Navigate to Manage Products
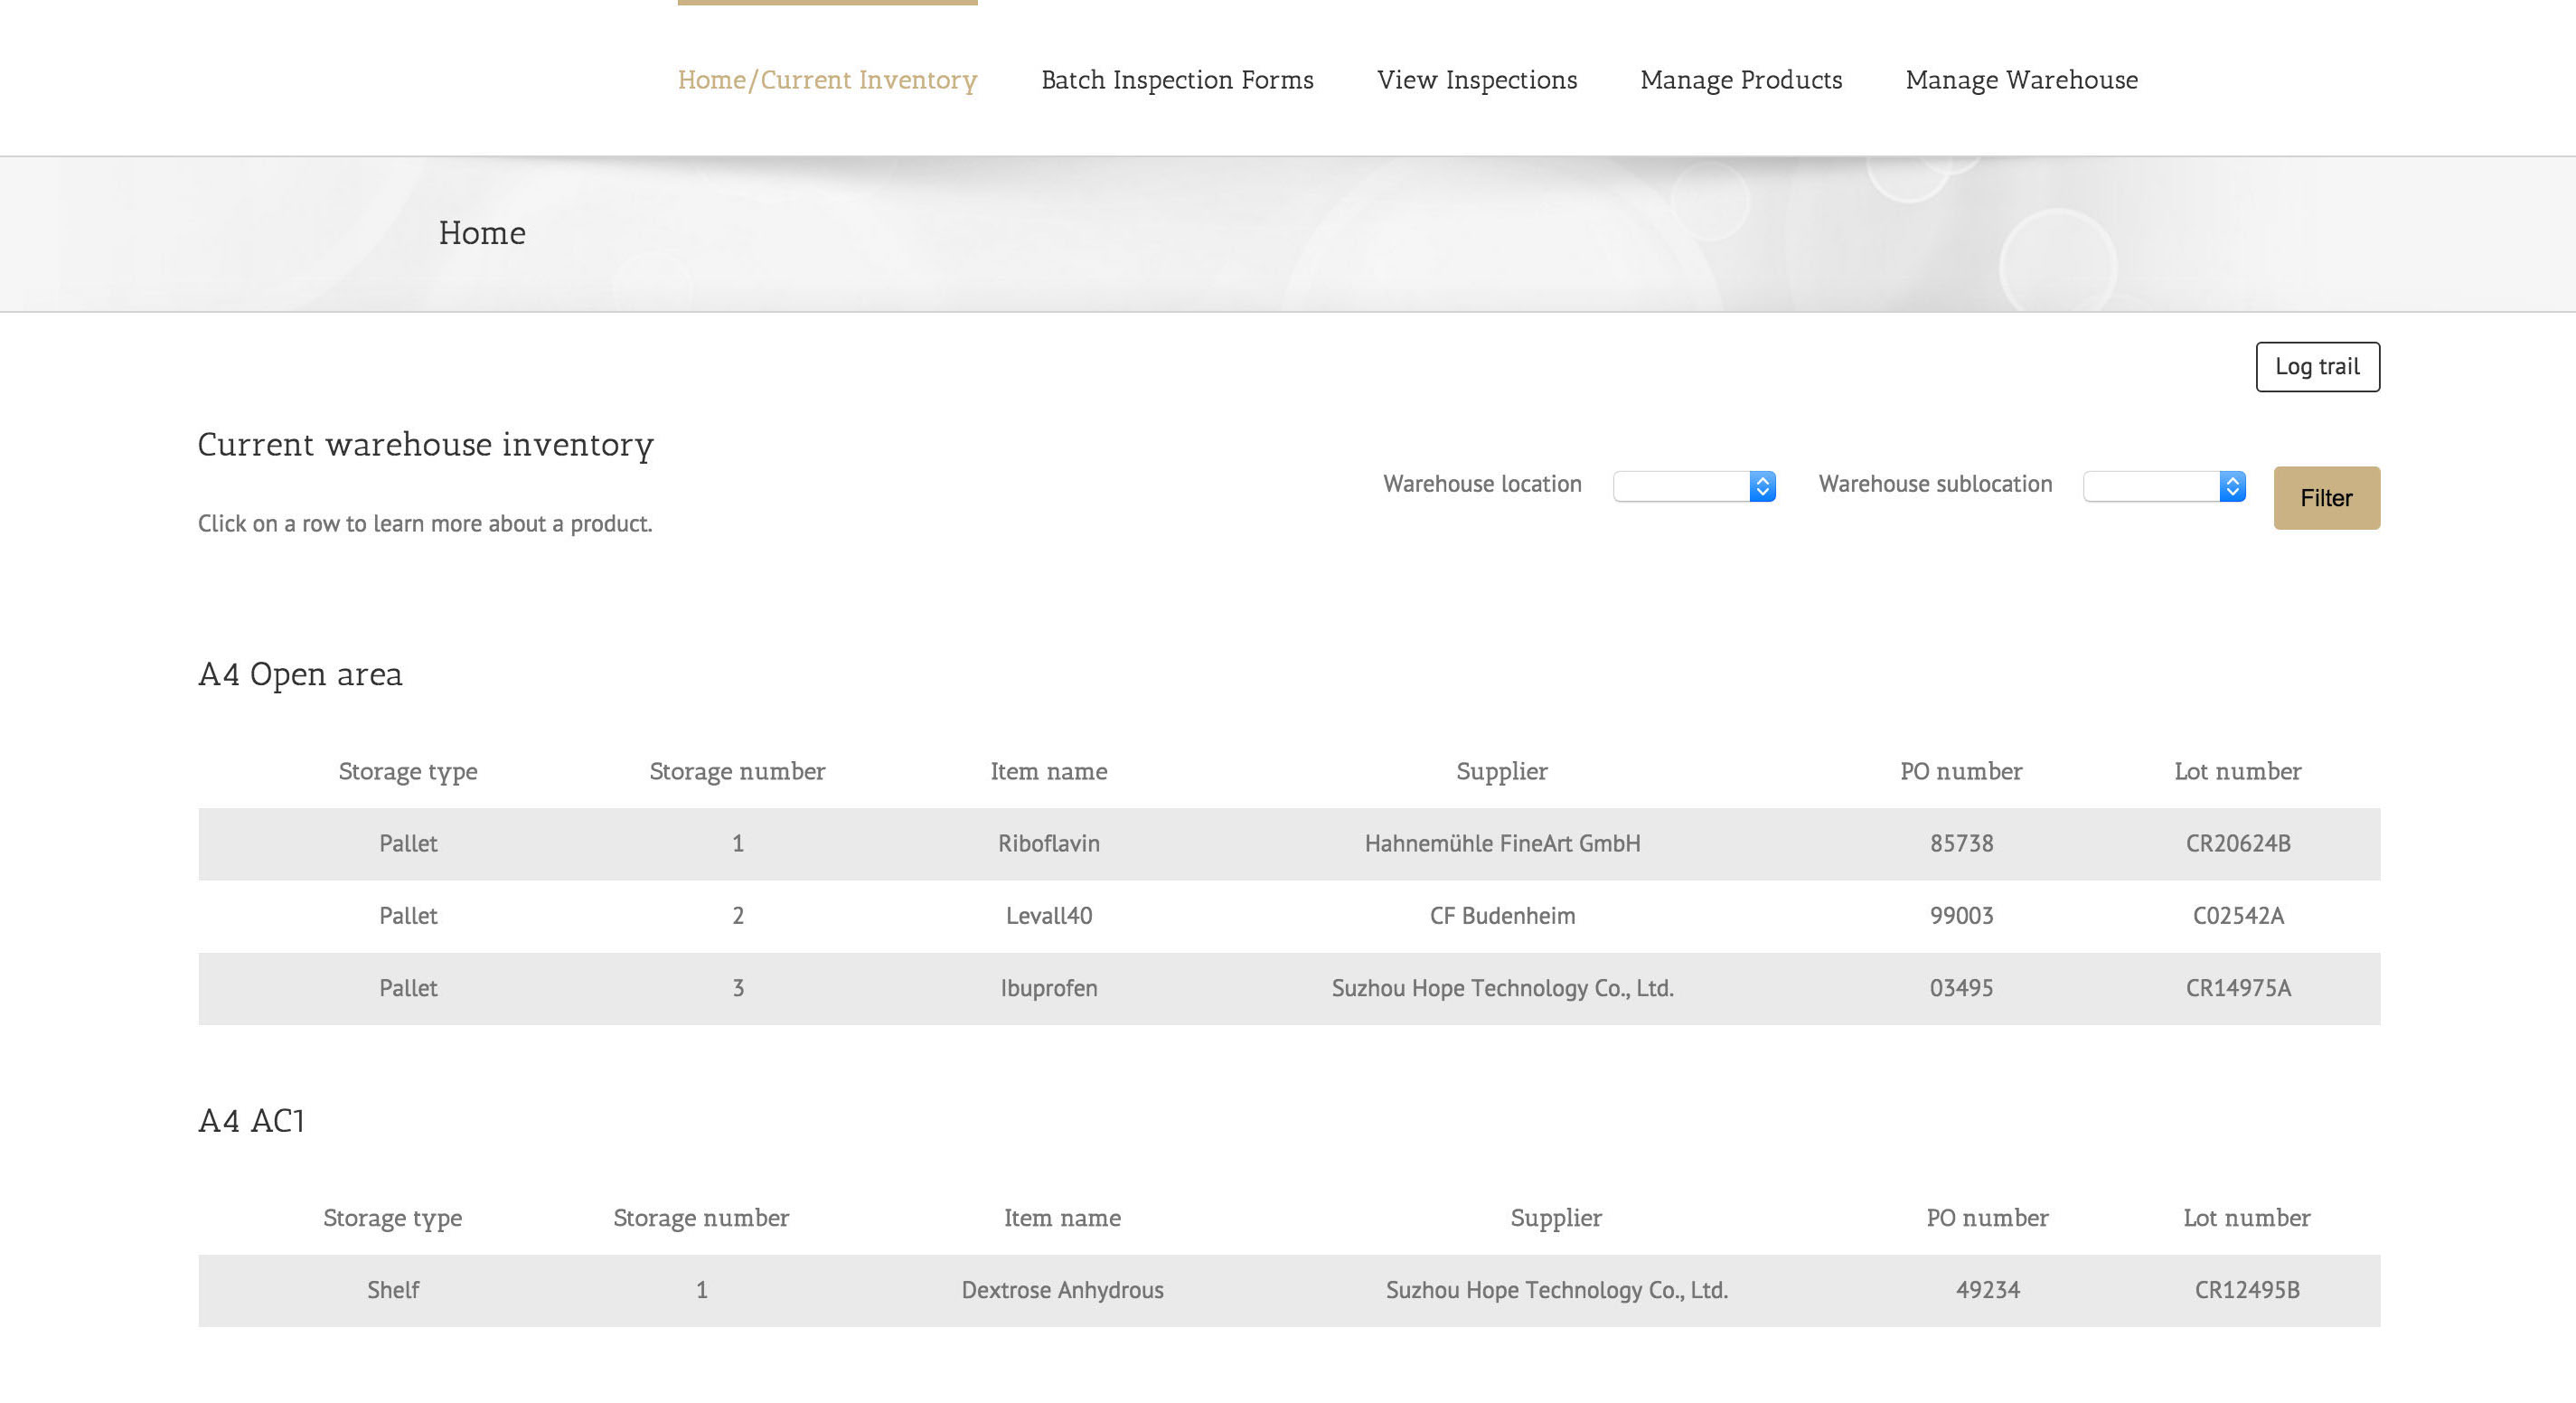 click(x=1741, y=80)
